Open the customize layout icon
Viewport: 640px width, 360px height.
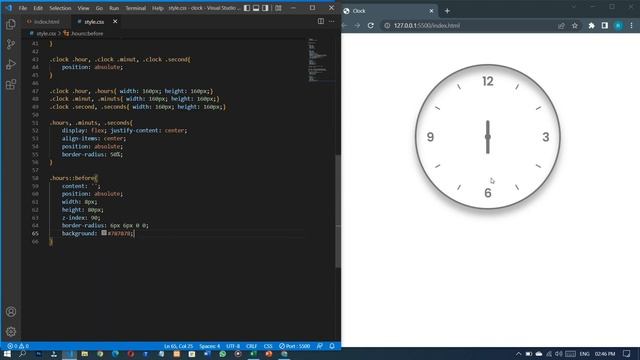coord(278,8)
